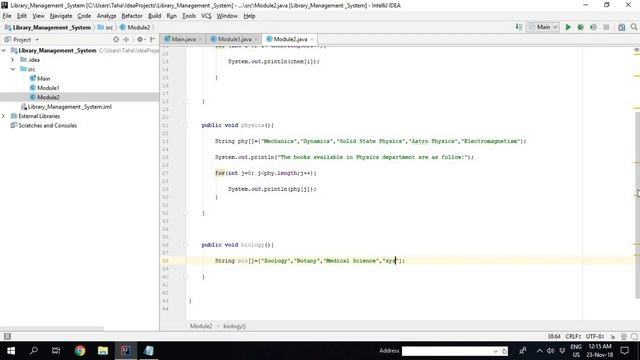Open Task View on the taskbar

56,351
